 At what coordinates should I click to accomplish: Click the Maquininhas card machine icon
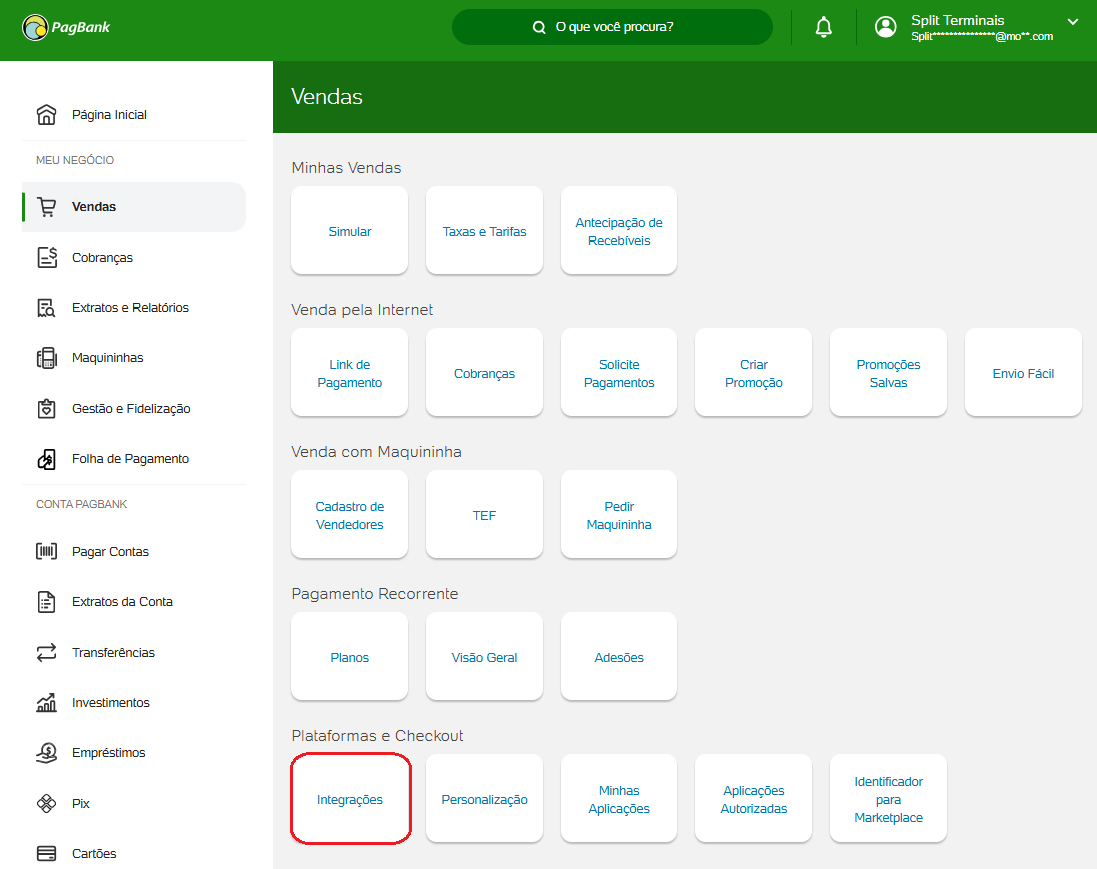pyautogui.click(x=46, y=358)
